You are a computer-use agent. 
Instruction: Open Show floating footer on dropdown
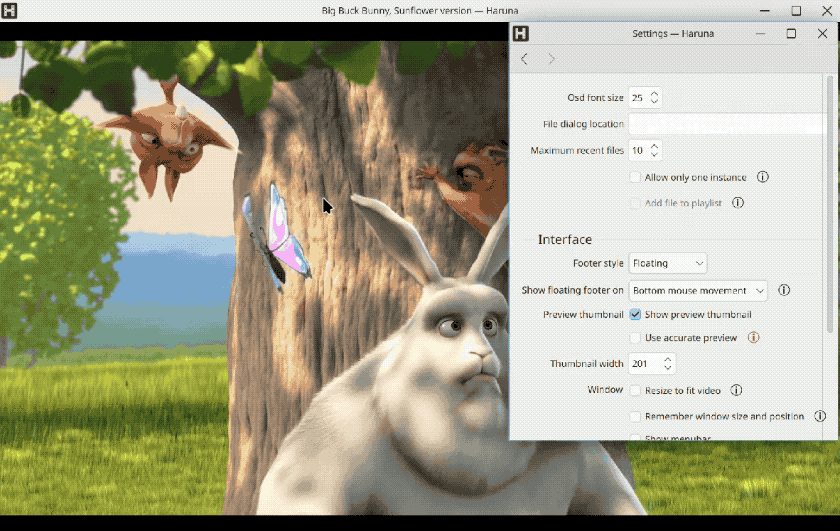(x=698, y=290)
